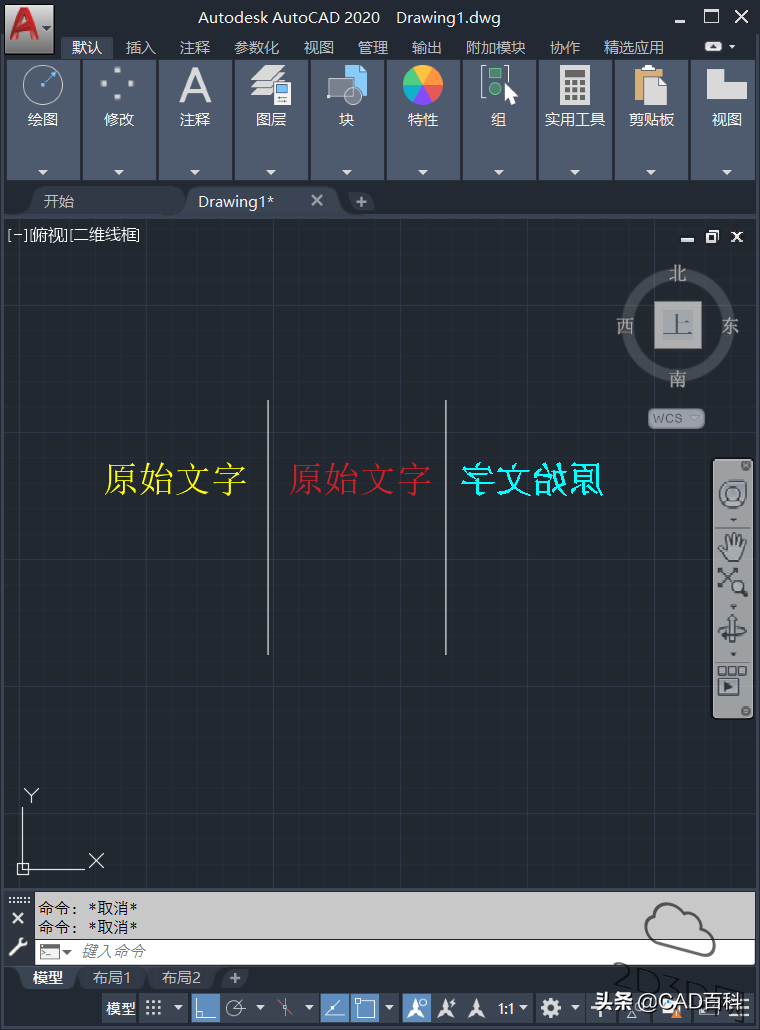Open the Group (组) panel icon

499,85
